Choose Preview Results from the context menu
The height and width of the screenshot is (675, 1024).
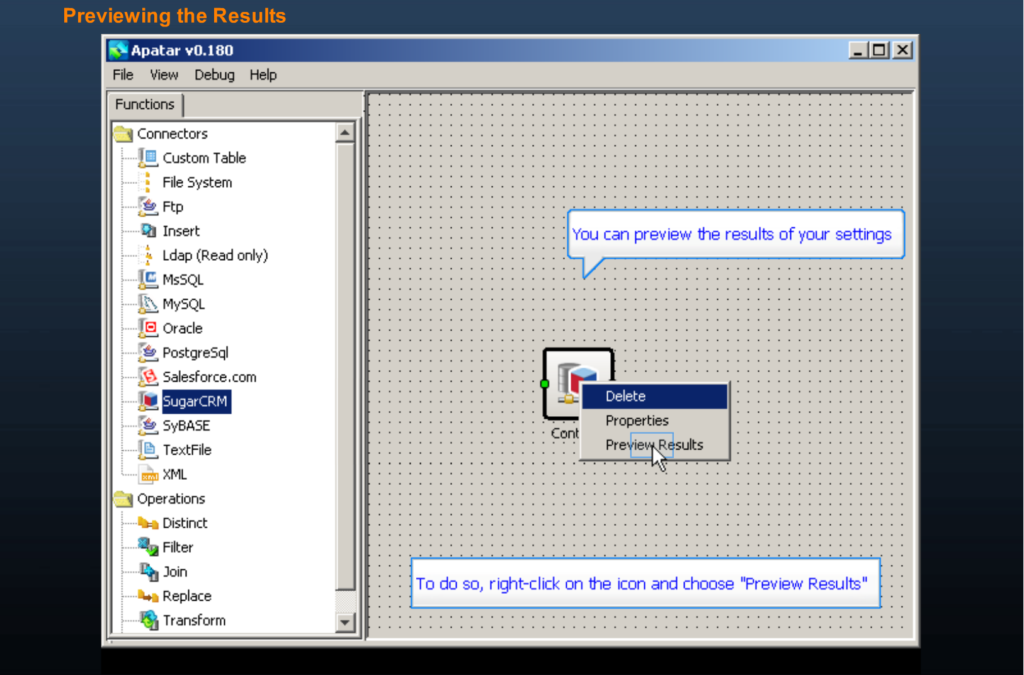pyautogui.click(x=654, y=445)
